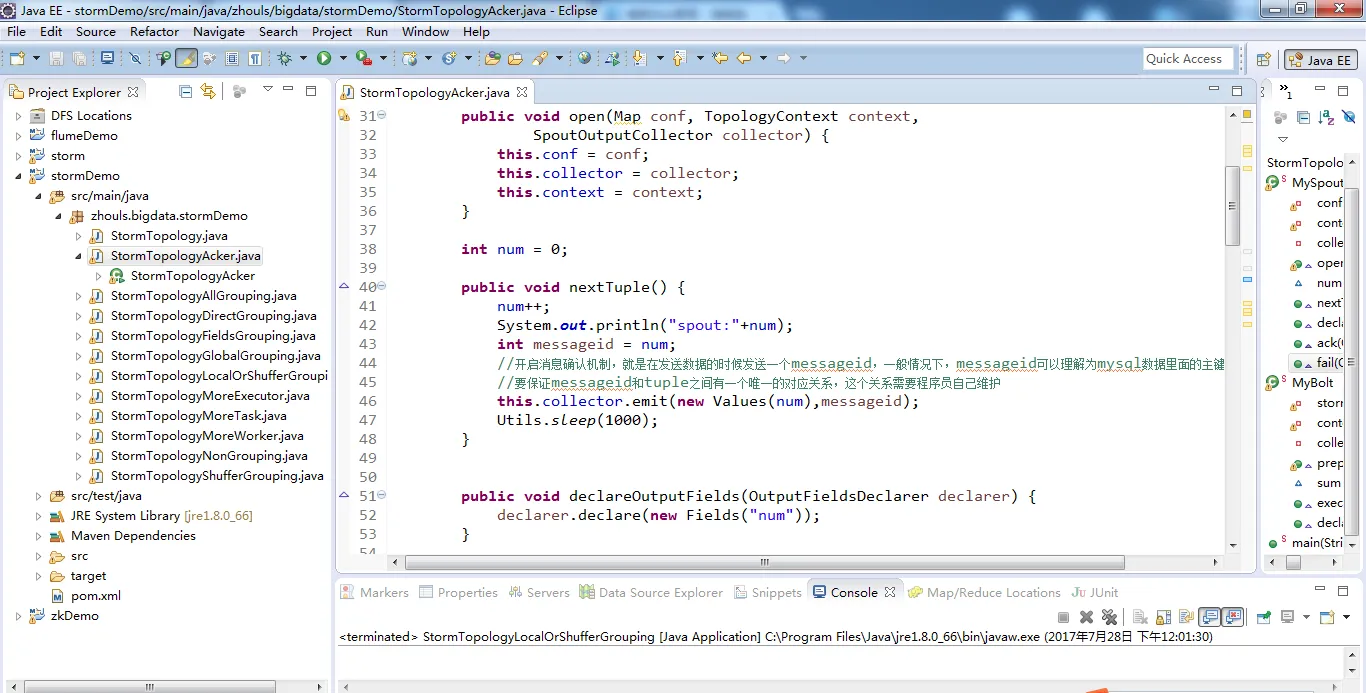Expand Maven Dependencies node
1366x693 pixels.
coord(38,536)
